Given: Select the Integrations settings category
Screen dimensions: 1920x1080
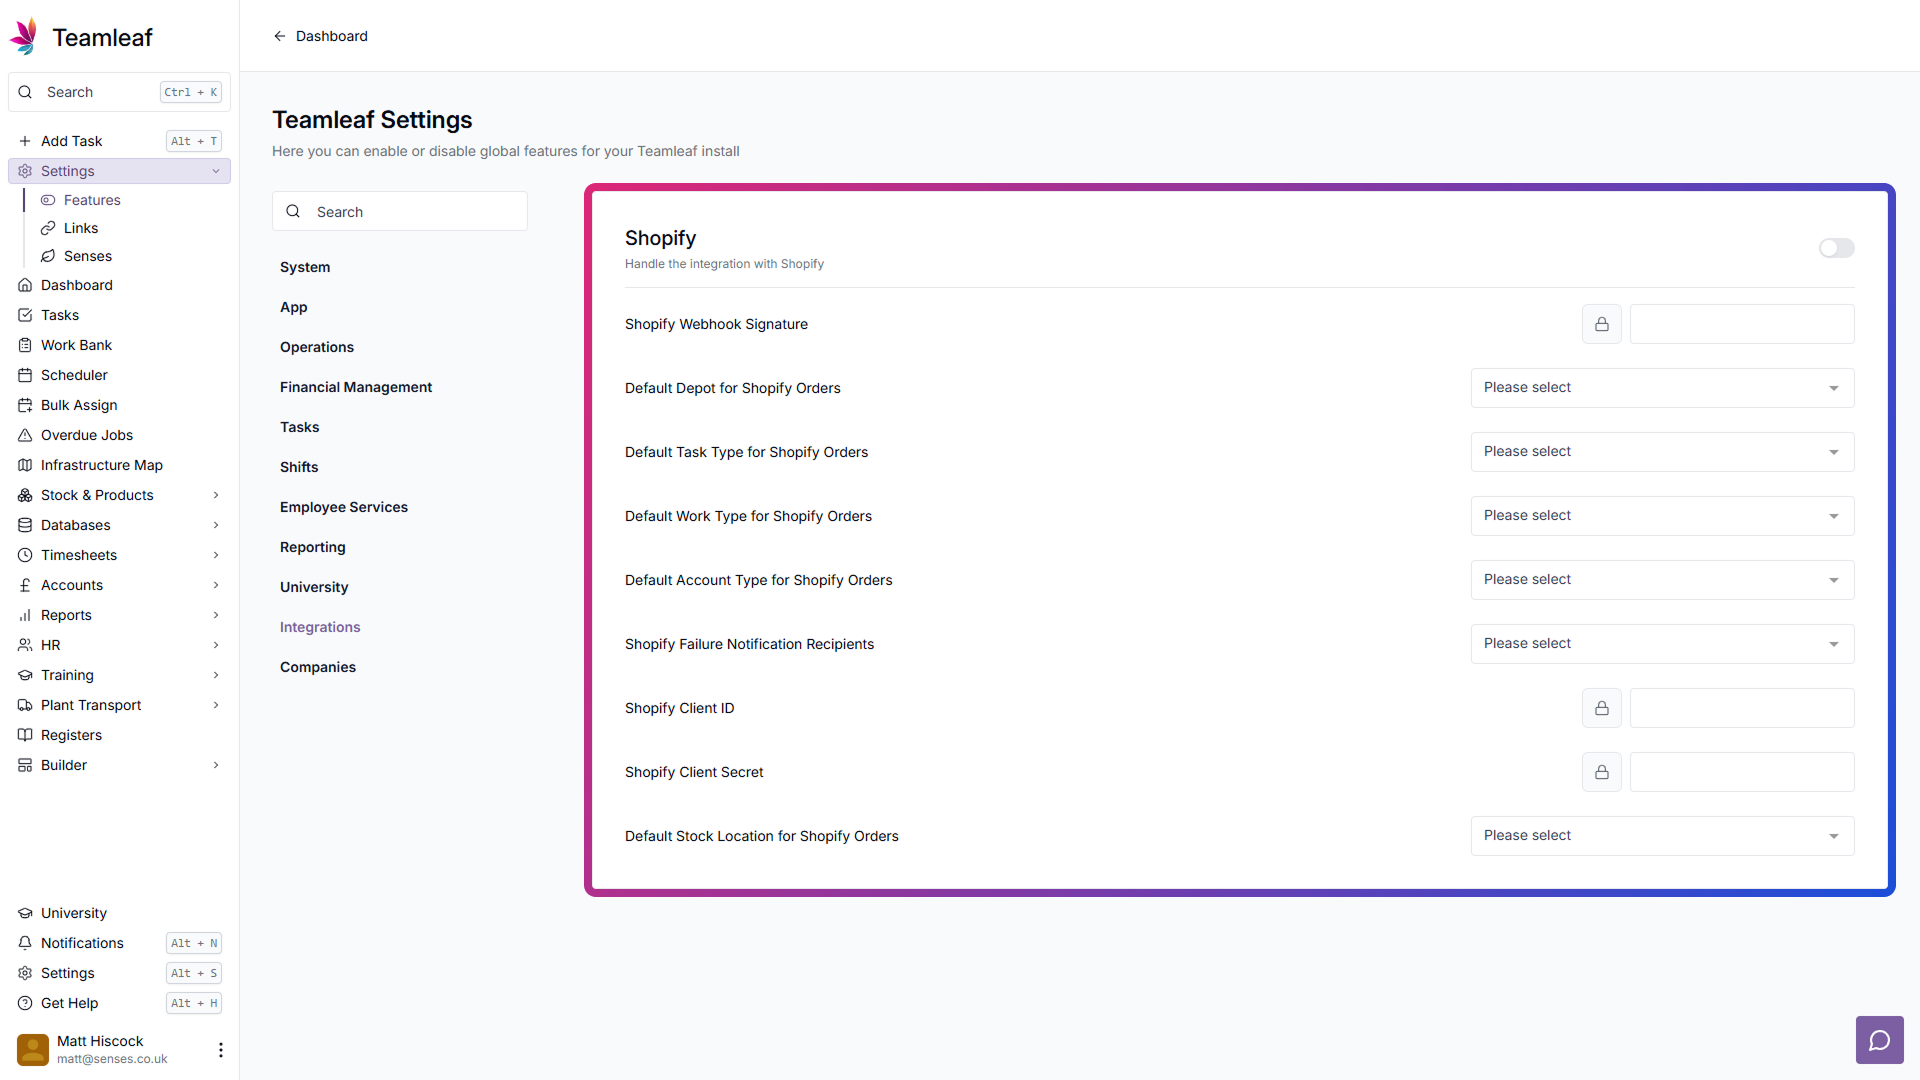Looking at the screenshot, I should (x=320, y=627).
